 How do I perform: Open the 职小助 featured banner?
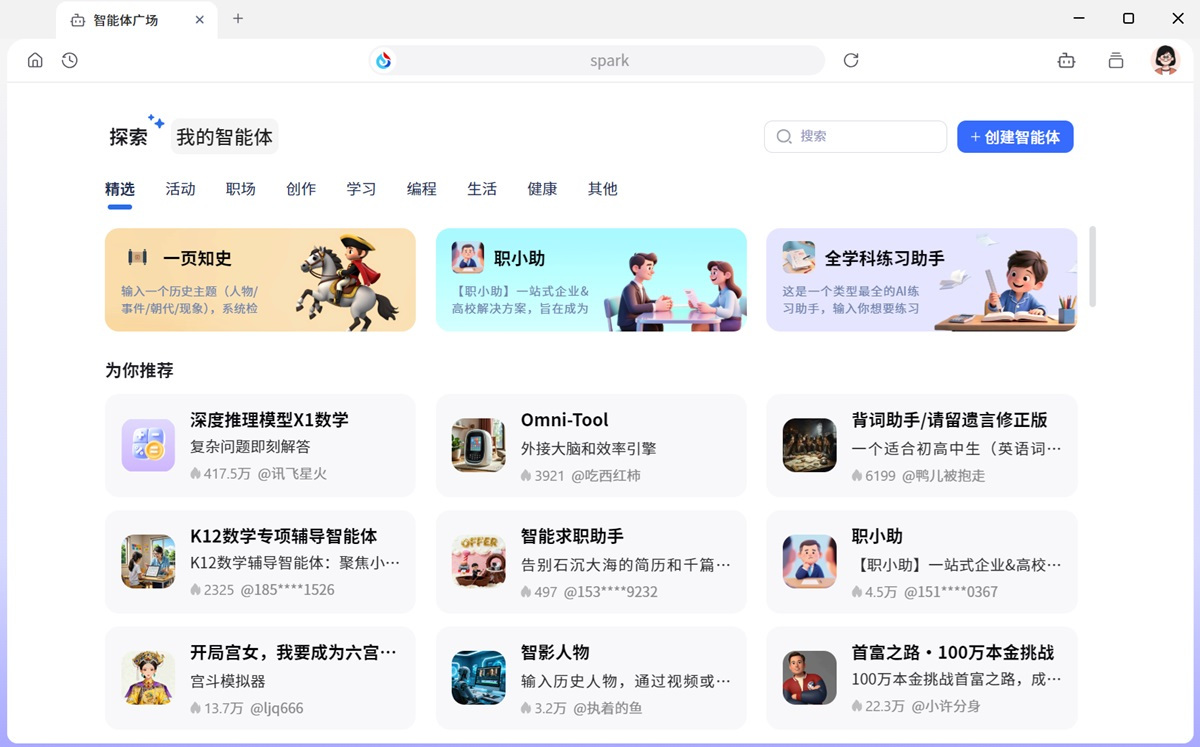(x=590, y=280)
